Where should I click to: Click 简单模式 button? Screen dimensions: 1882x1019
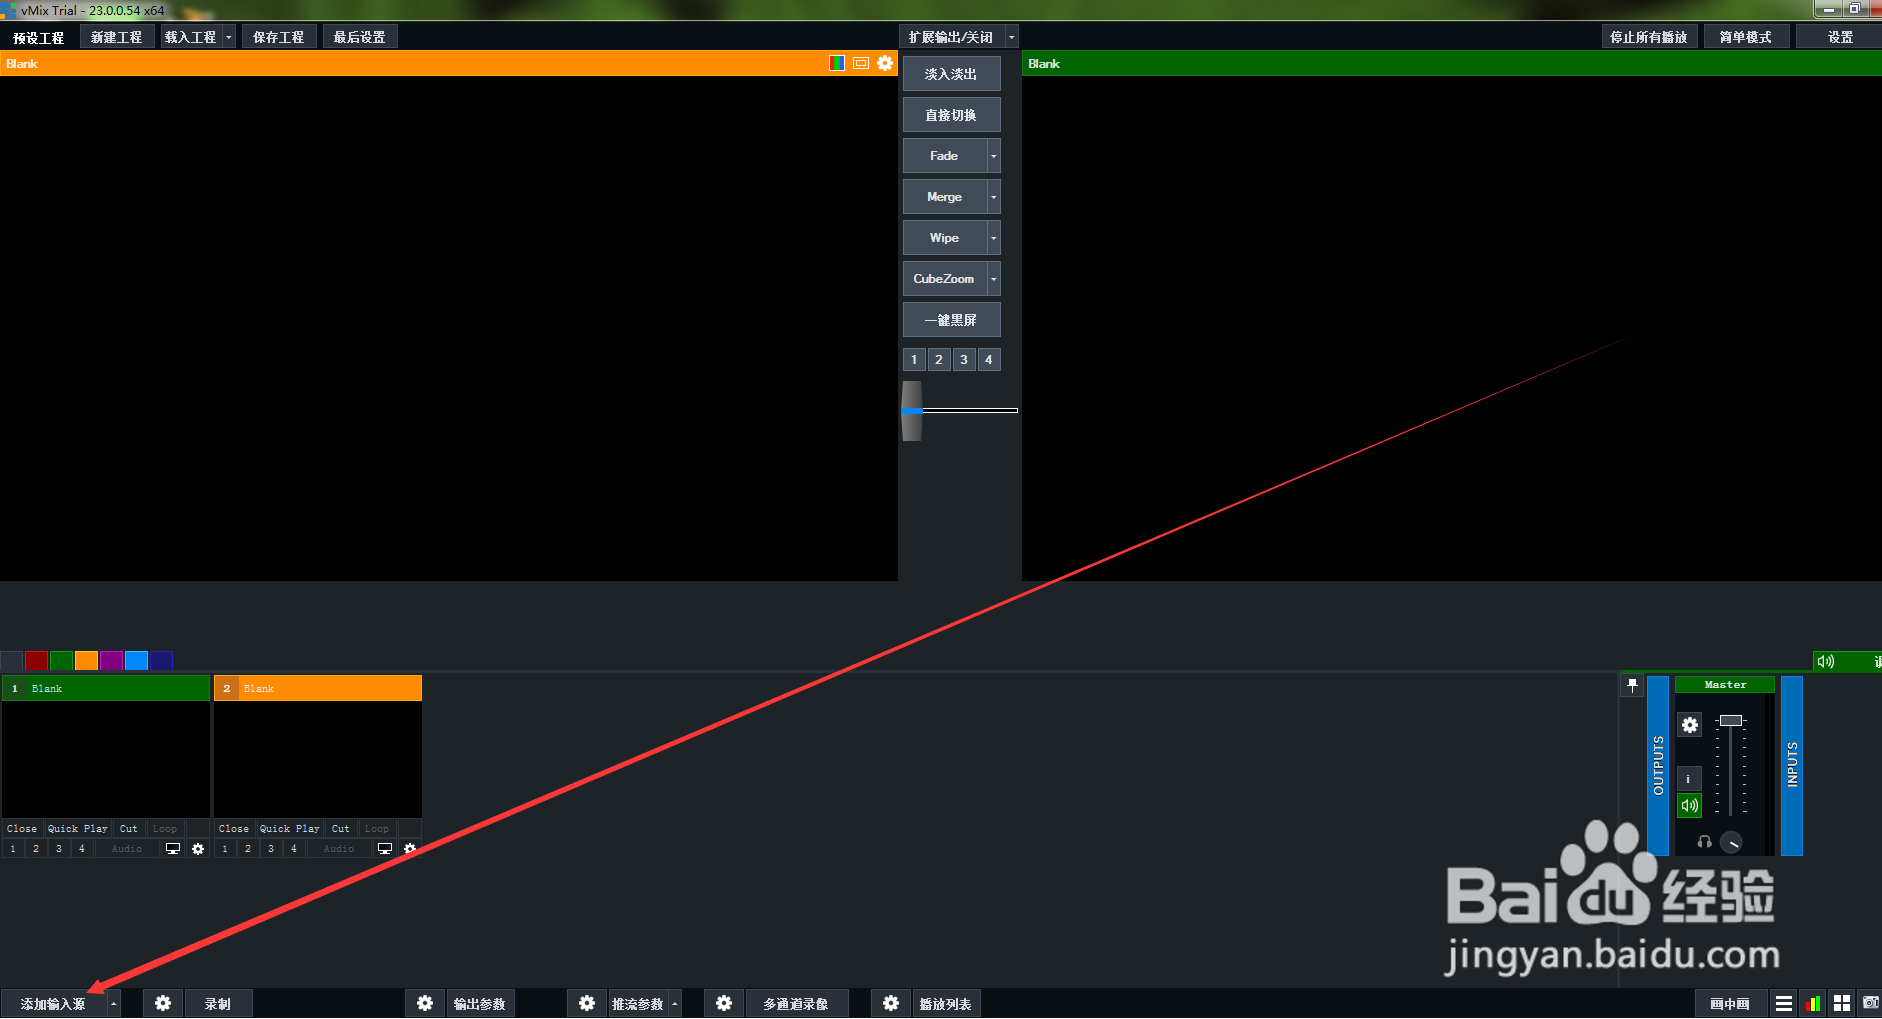click(x=1746, y=37)
